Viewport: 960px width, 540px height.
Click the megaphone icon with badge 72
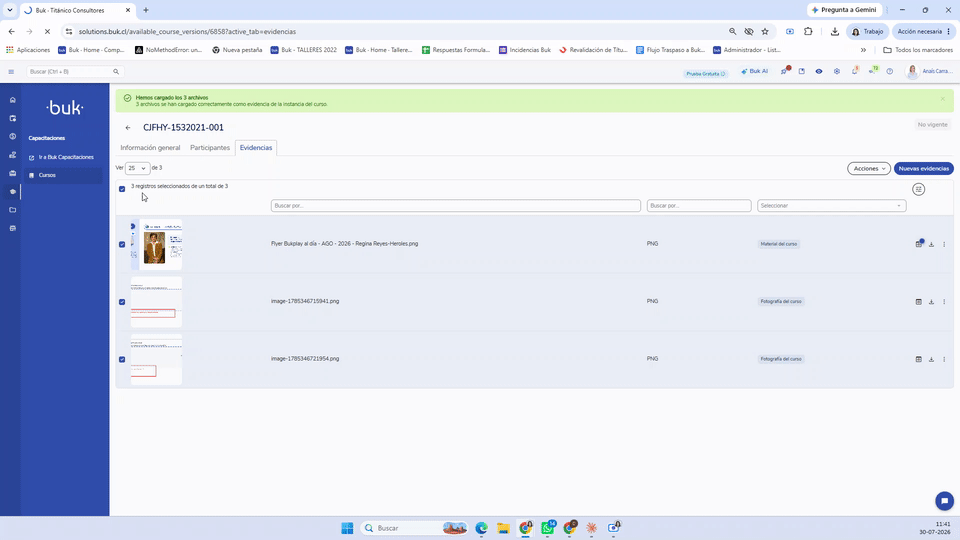tap(873, 71)
